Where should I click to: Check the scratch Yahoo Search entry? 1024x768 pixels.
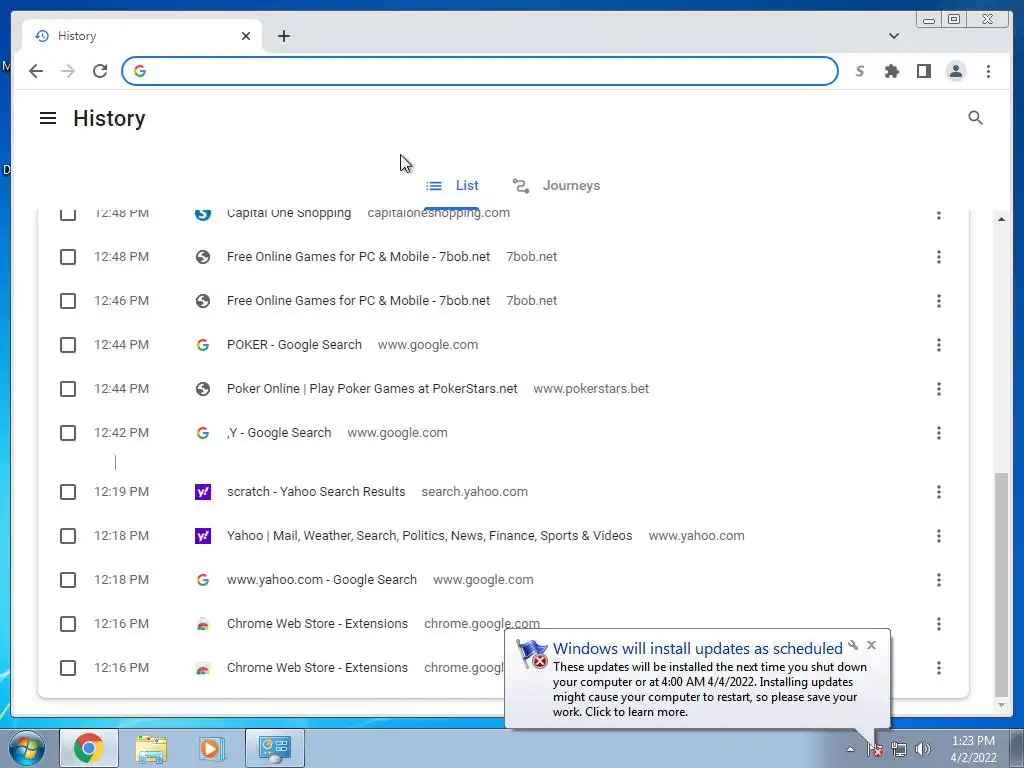pos(68,492)
